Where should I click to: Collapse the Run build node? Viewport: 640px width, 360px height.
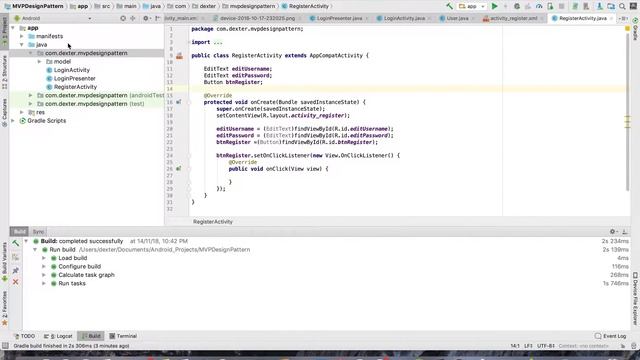(x=35, y=249)
